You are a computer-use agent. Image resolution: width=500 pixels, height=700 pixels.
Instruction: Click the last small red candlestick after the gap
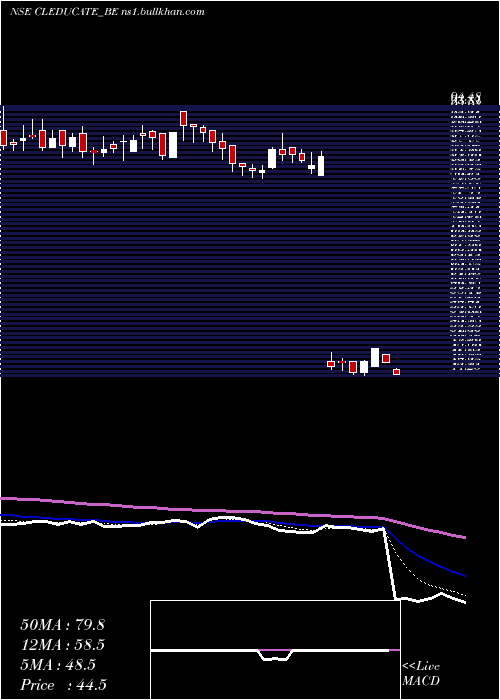[396, 372]
